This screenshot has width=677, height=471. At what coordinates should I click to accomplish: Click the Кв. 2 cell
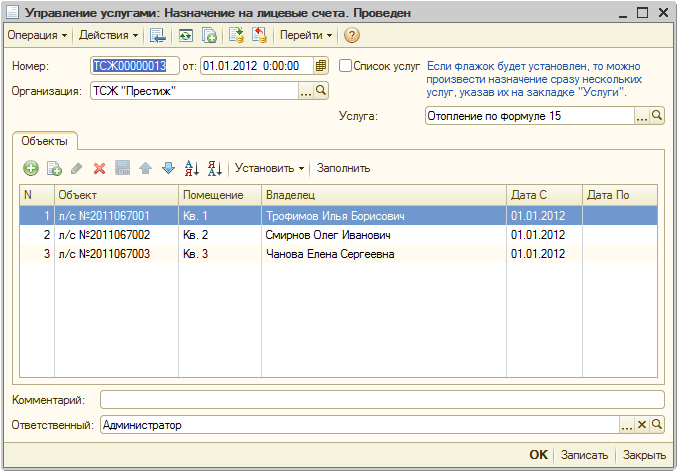[x=220, y=235]
